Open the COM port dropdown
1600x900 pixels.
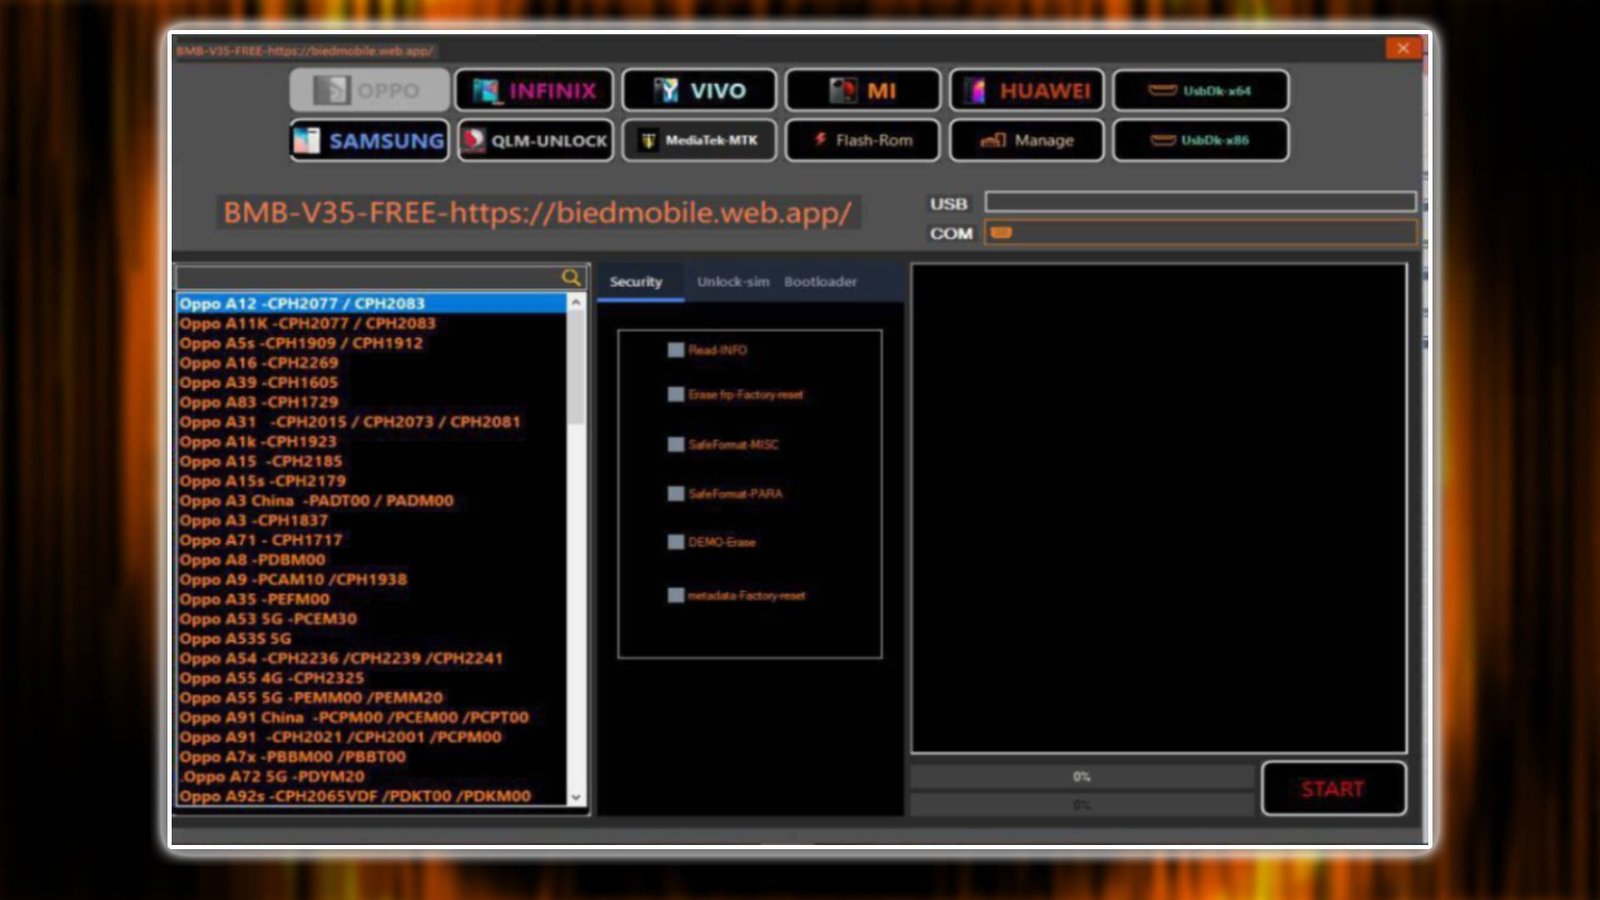tap(1200, 233)
